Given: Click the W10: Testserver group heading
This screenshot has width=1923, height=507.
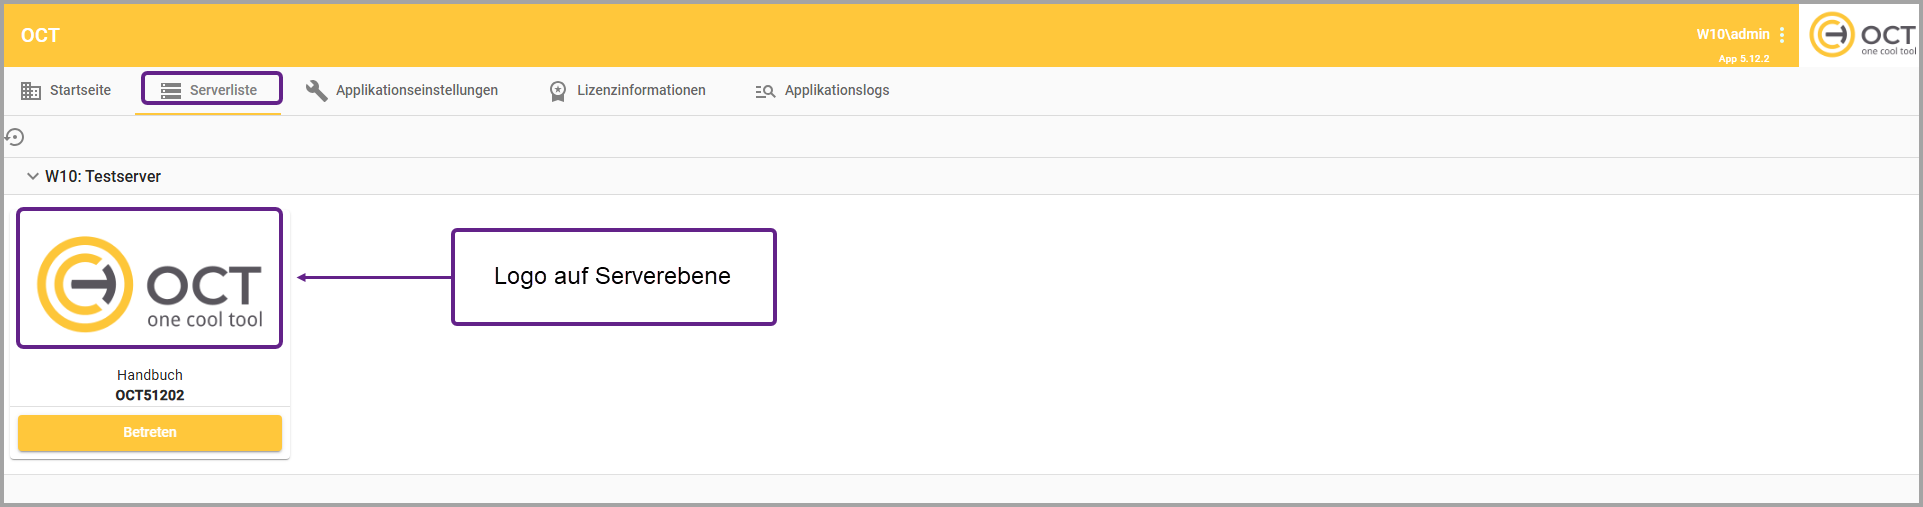Looking at the screenshot, I should [x=103, y=176].
